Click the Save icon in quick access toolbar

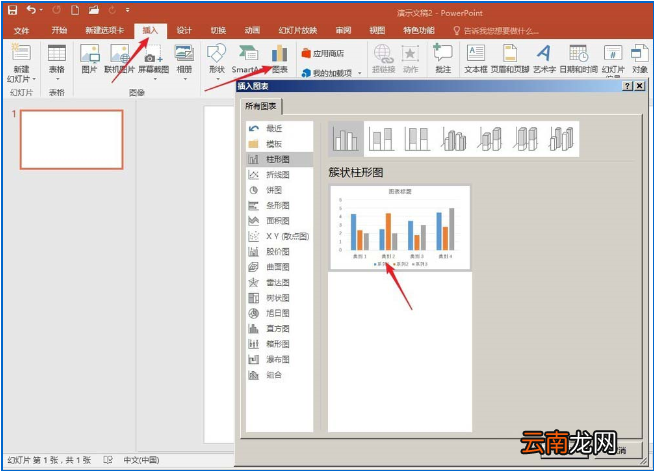coord(13,10)
